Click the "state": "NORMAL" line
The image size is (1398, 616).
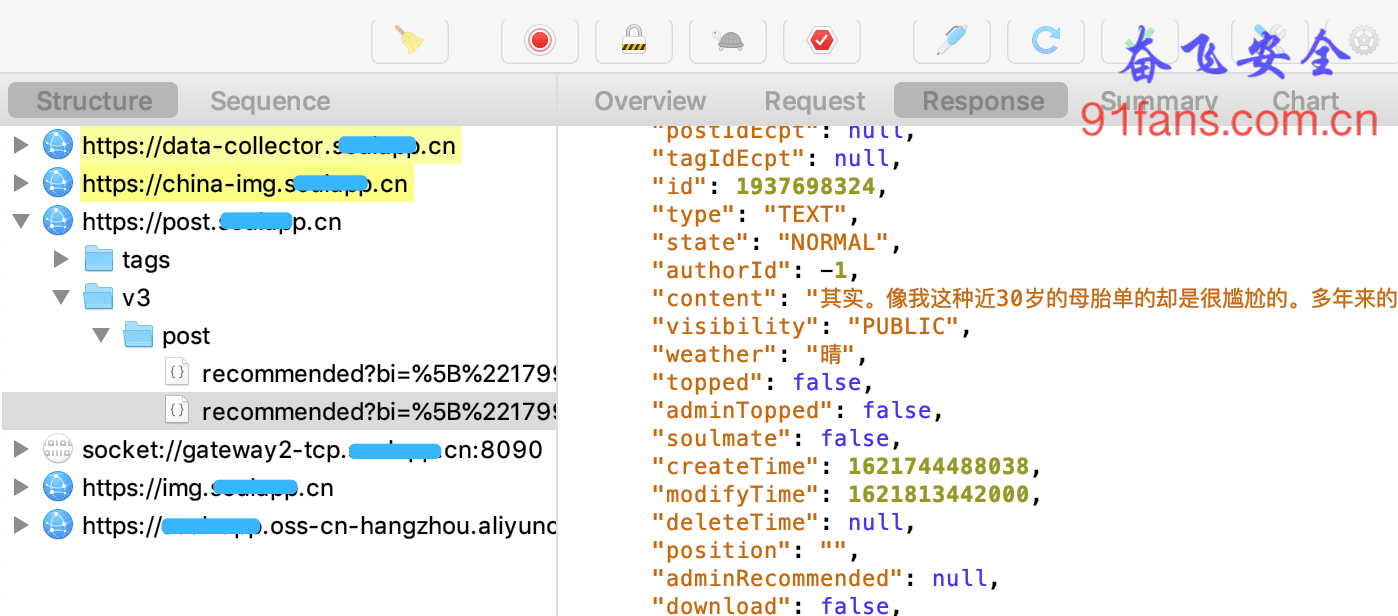(x=777, y=242)
